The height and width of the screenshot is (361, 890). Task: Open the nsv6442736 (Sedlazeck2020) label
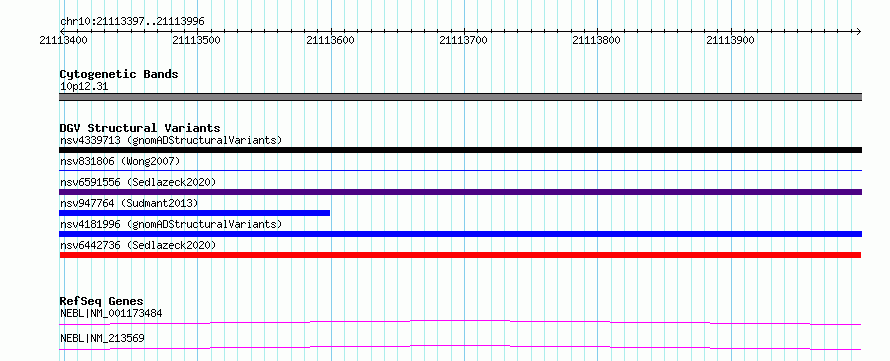tap(138, 245)
